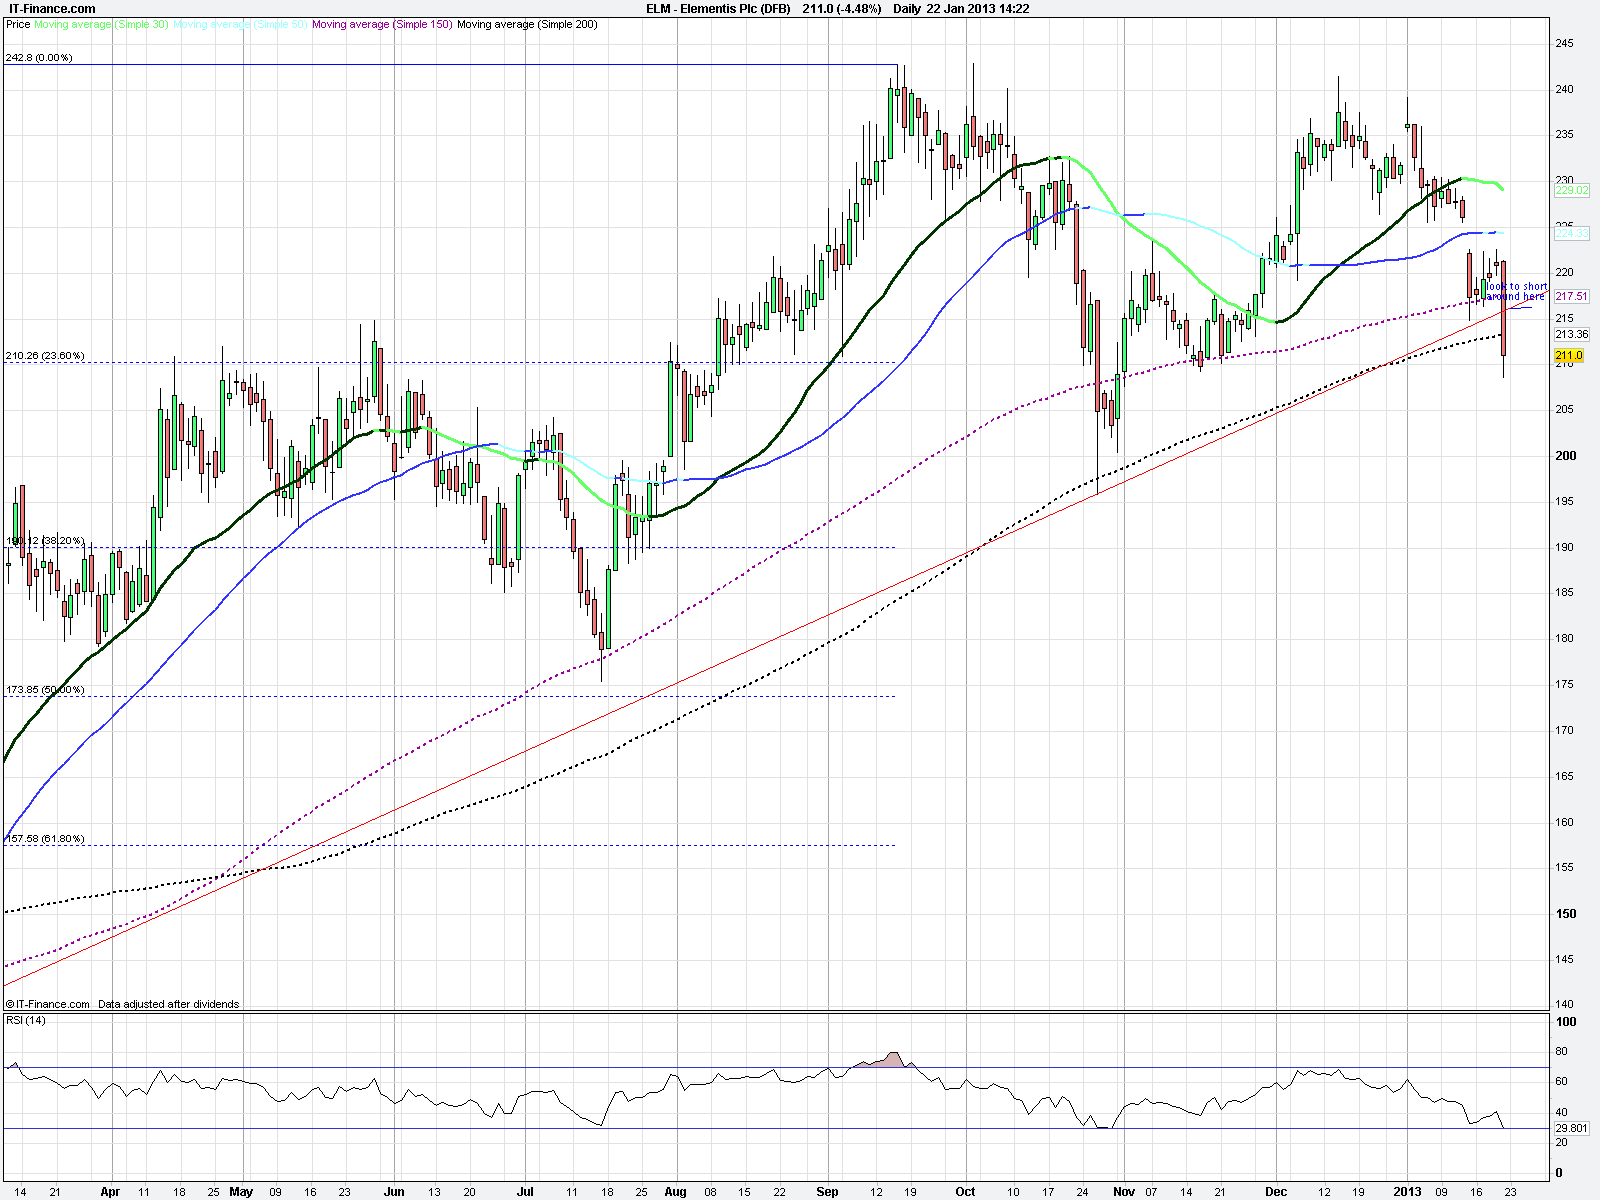
Task: Click the green 229.02 moving average price tag
Action: [x=1571, y=190]
